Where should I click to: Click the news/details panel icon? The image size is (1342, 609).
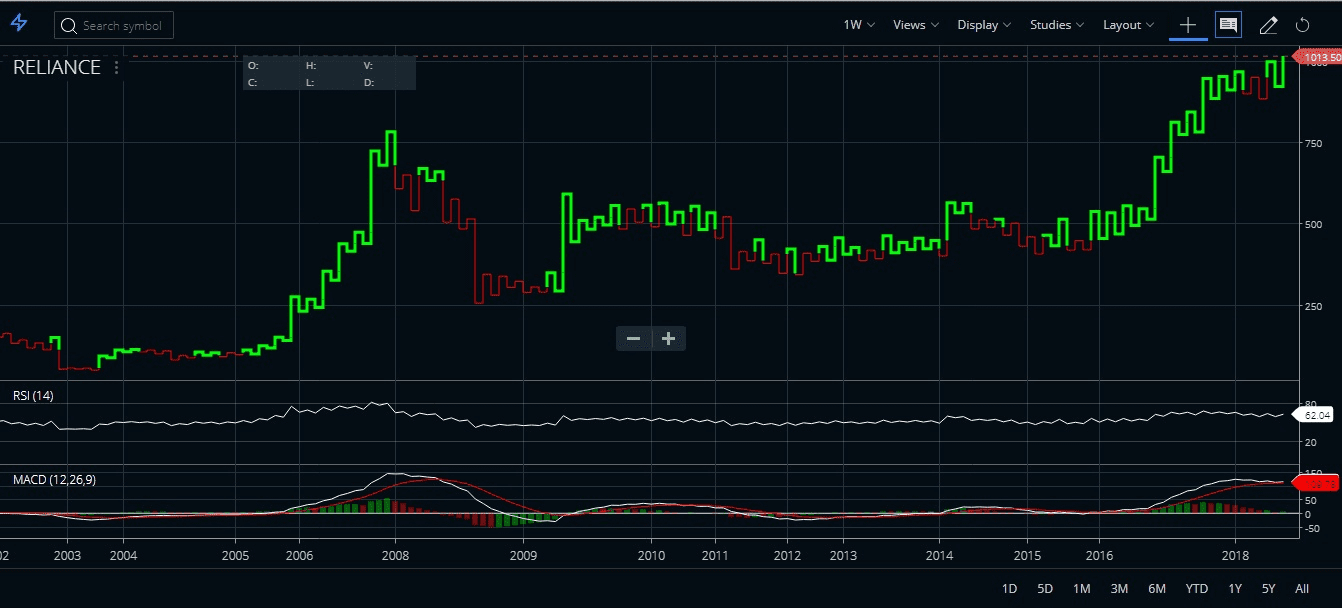point(1227,24)
